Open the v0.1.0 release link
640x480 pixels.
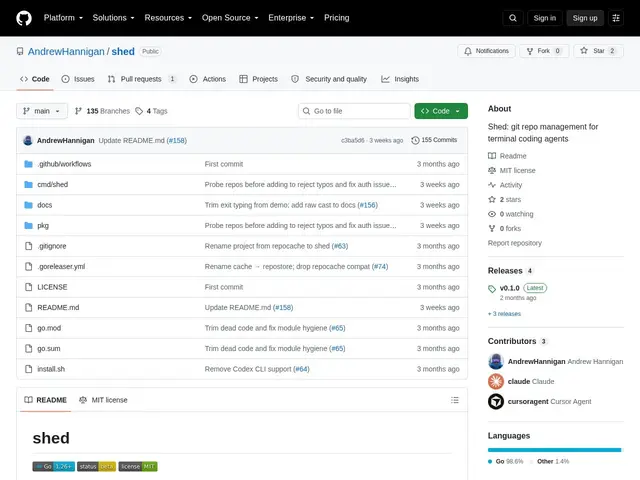click(x=509, y=288)
